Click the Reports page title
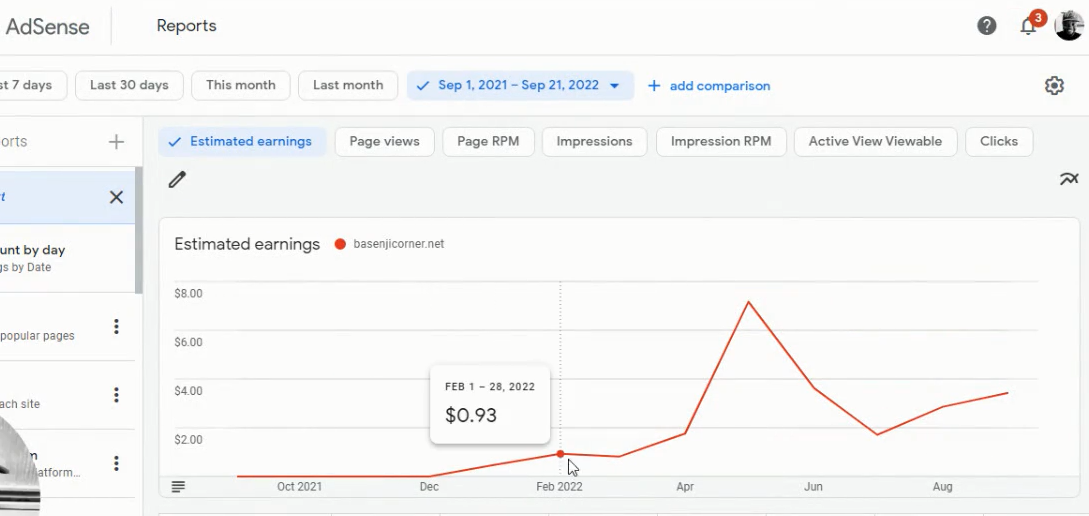The width and height of the screenshot is (1089, 516). 186,26
